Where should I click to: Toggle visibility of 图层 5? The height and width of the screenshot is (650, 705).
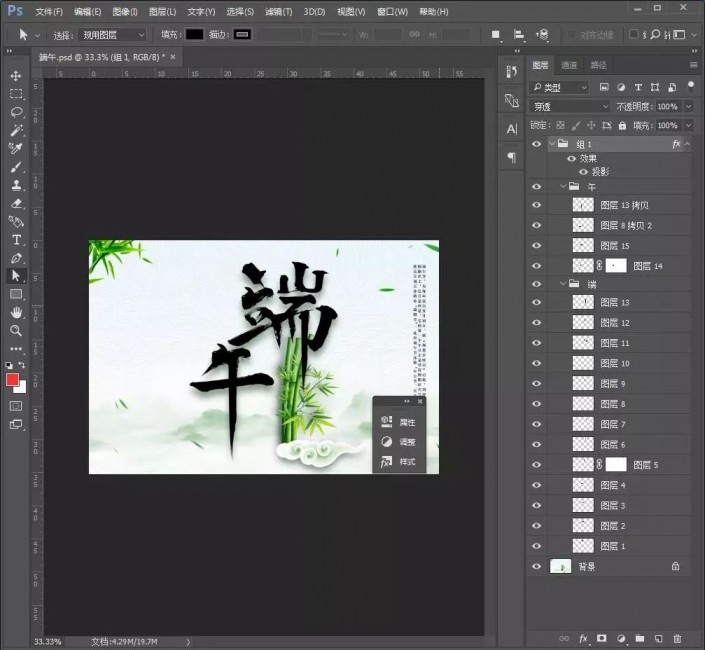click(x=536, y=465)
